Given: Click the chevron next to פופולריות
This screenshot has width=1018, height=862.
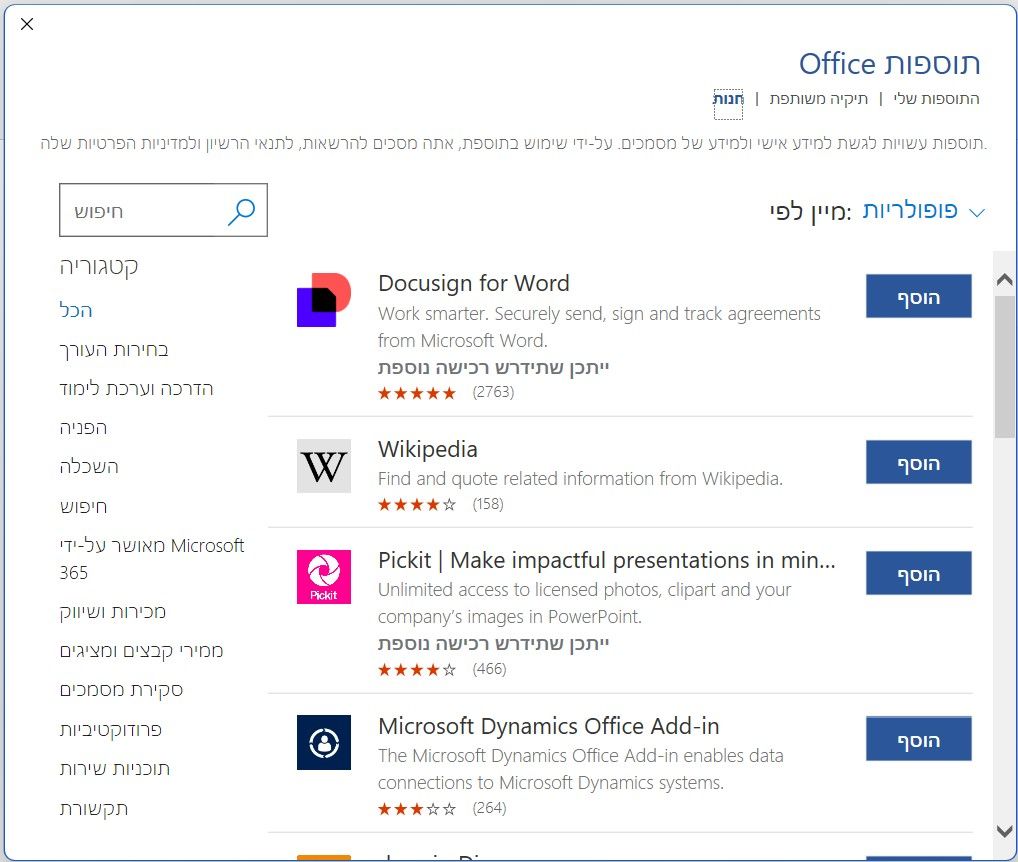Looking at the screenshot, I should tap(976, 212).
